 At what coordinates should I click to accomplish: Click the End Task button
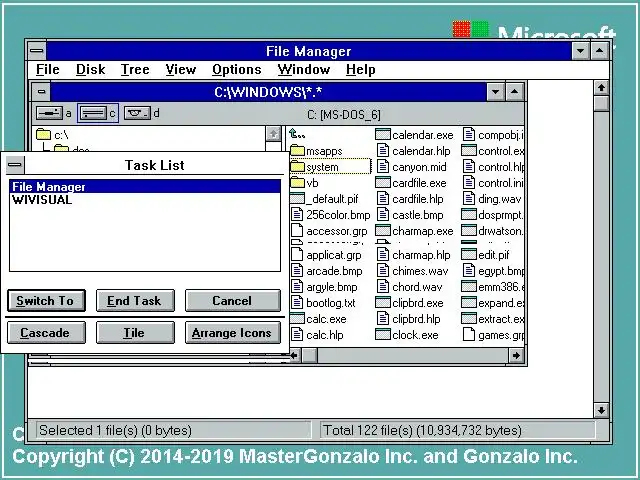[x=135, y=301]
